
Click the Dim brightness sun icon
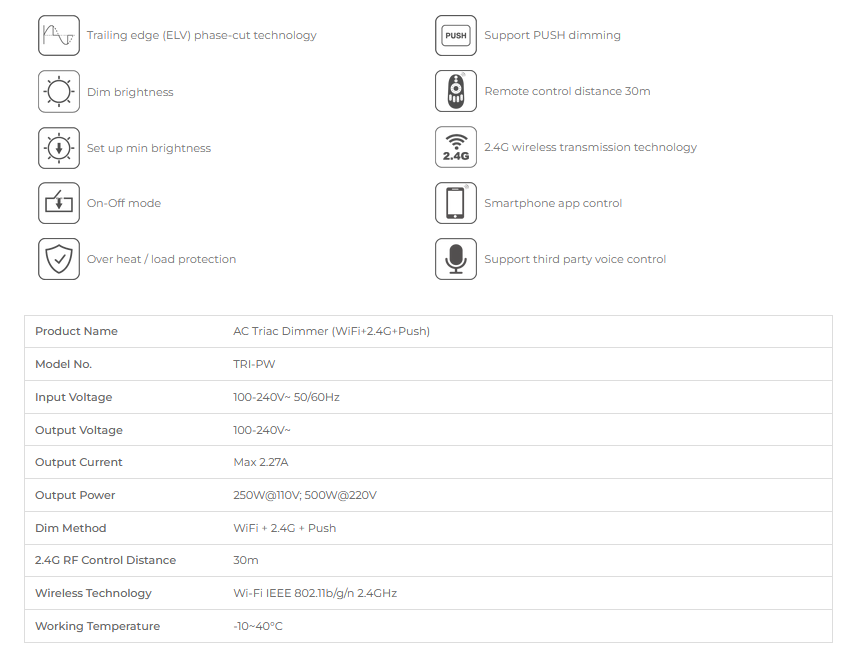pos(59,91)
